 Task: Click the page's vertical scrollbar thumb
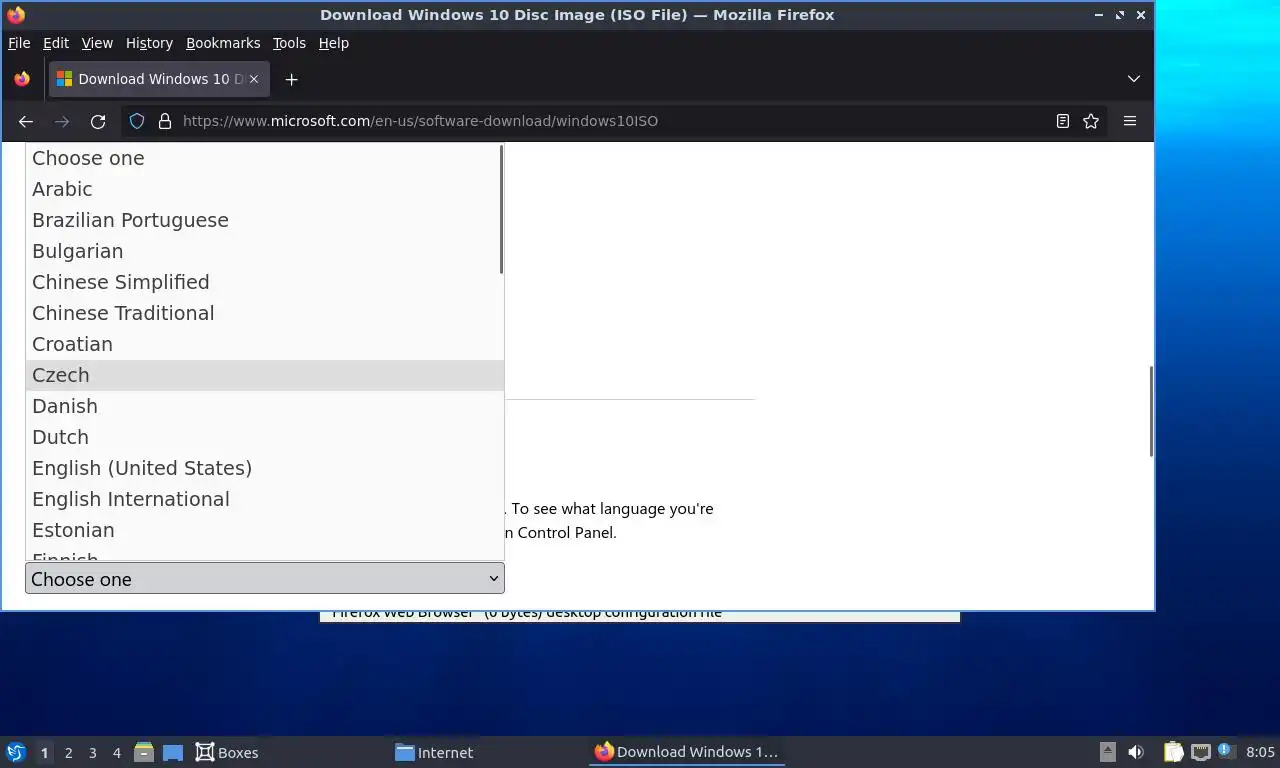pyautogui.click(x=1151, y=412)
